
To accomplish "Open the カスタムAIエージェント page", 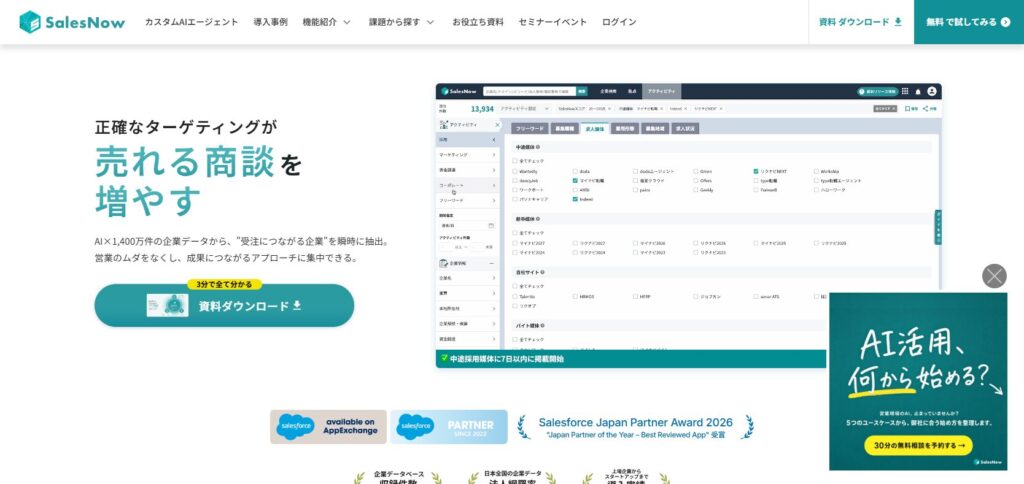I will (191, 22).
